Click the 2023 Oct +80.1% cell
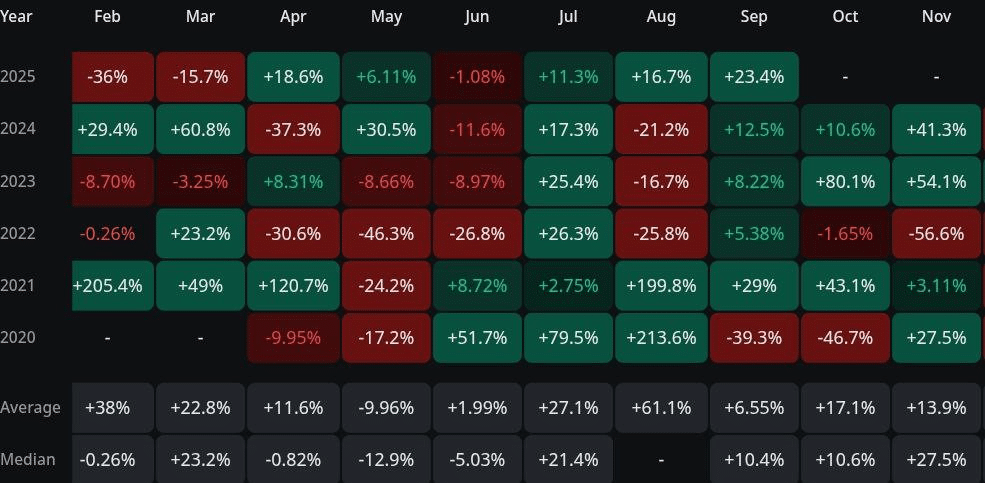 click(x=844, y=182)
